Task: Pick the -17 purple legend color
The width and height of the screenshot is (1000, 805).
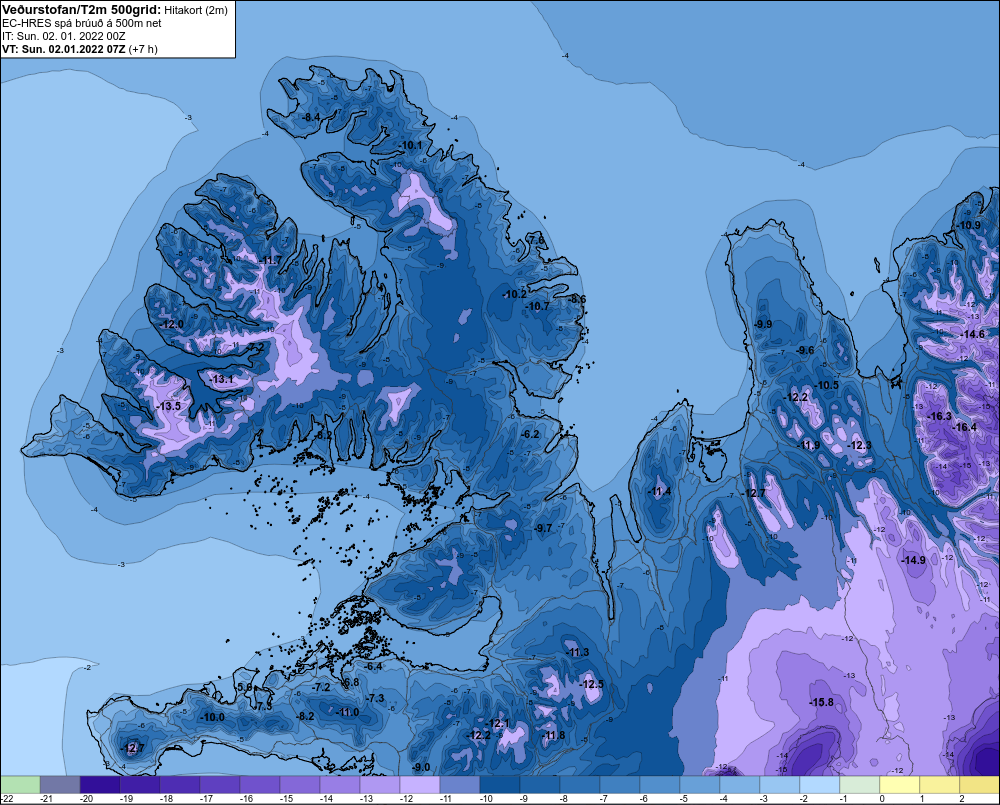Action: tap(219, 784)
